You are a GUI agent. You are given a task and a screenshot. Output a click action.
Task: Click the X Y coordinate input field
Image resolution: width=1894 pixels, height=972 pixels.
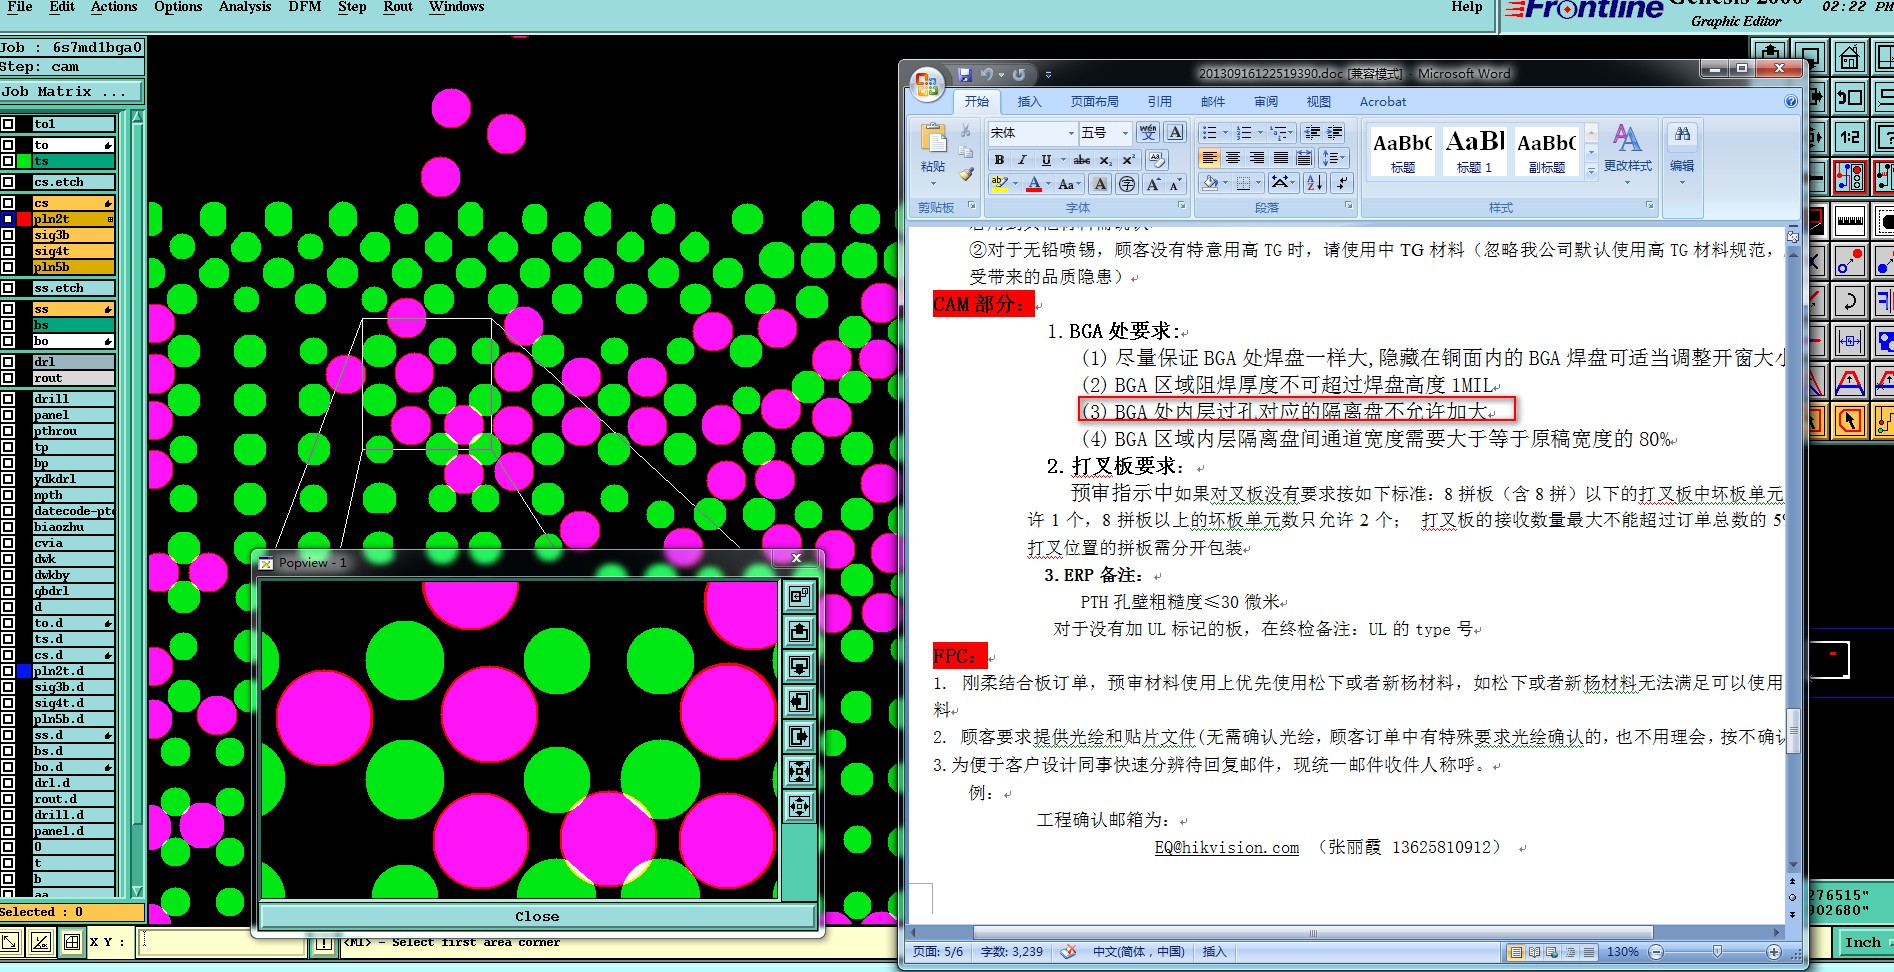click(221, 942)
